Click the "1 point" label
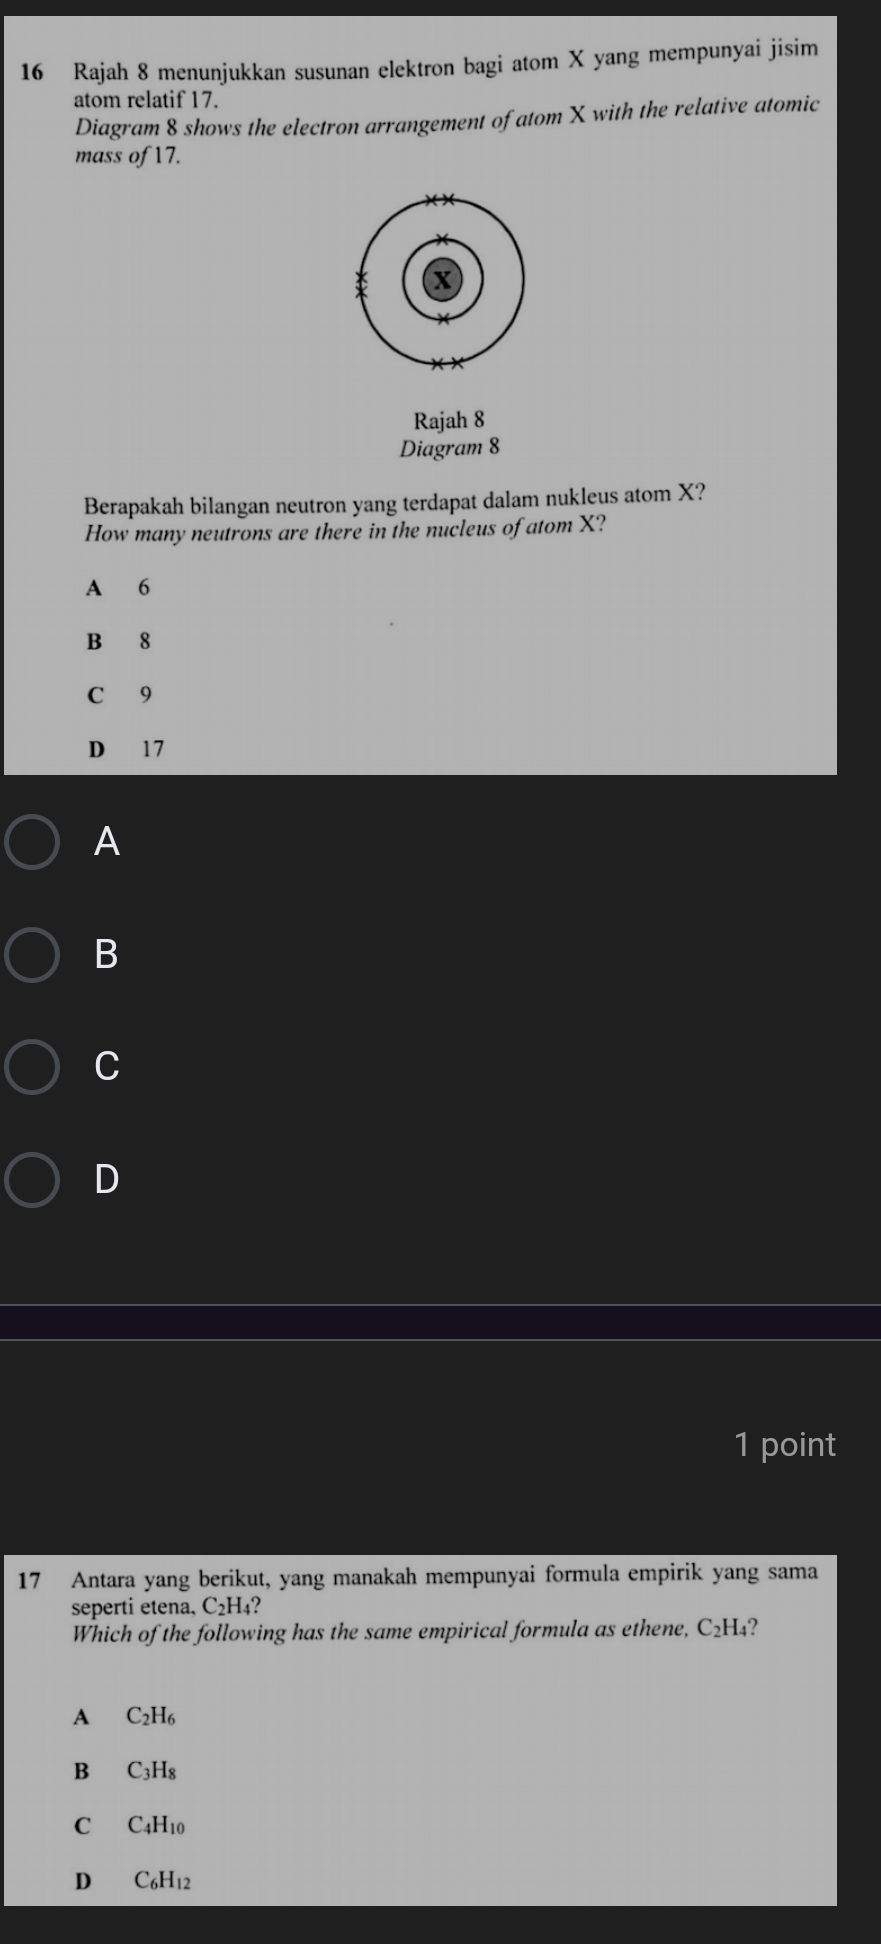This screenshot has height=1944, width=881. [784, 1444]
